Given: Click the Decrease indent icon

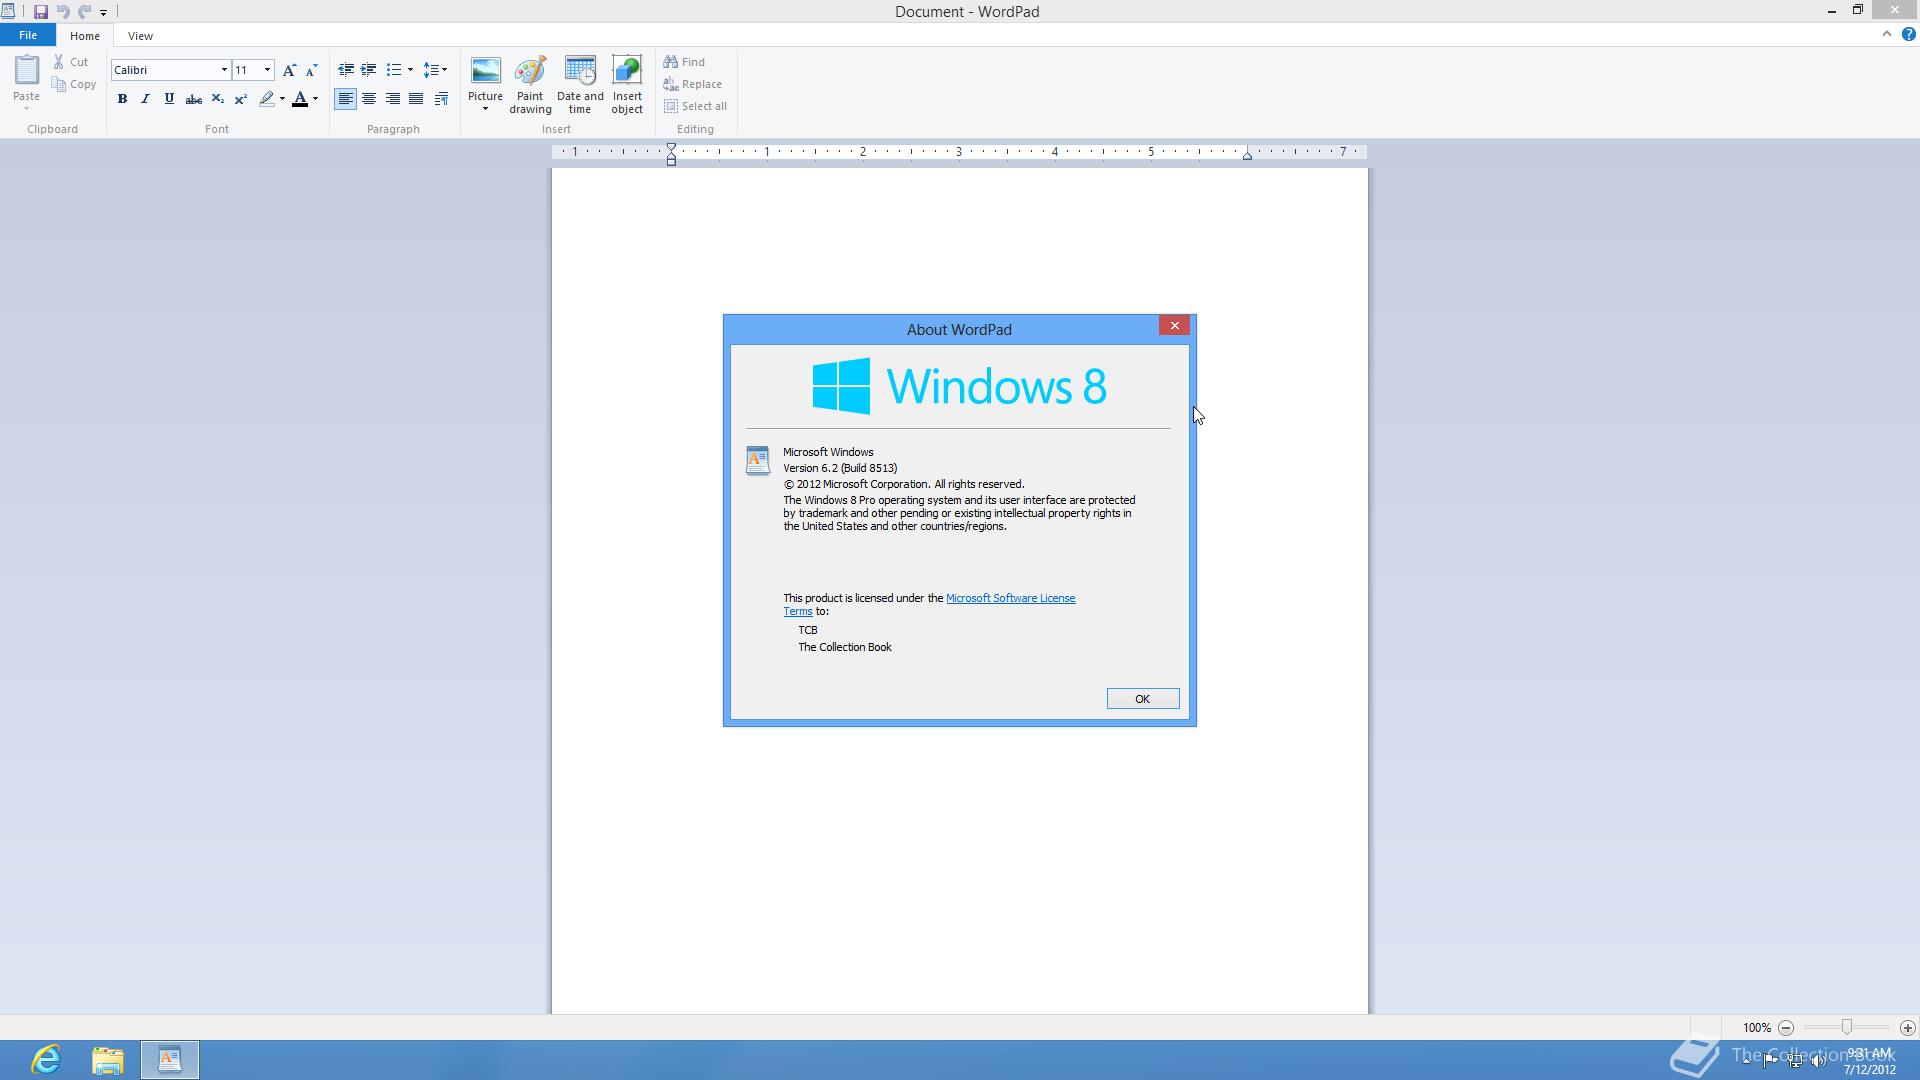Looking at the screenshot, I should pos(345,70).
